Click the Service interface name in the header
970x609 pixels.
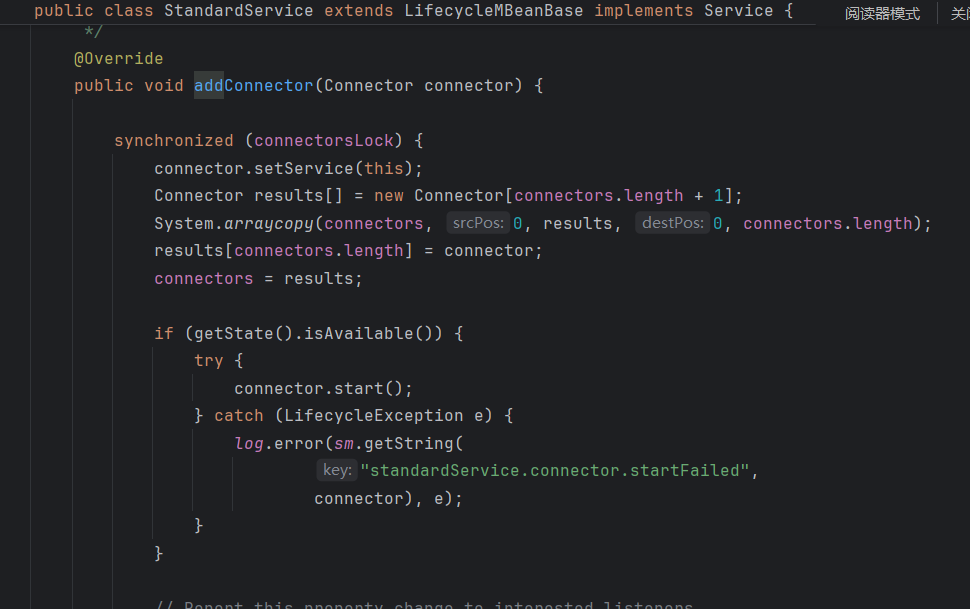(738, 11)
